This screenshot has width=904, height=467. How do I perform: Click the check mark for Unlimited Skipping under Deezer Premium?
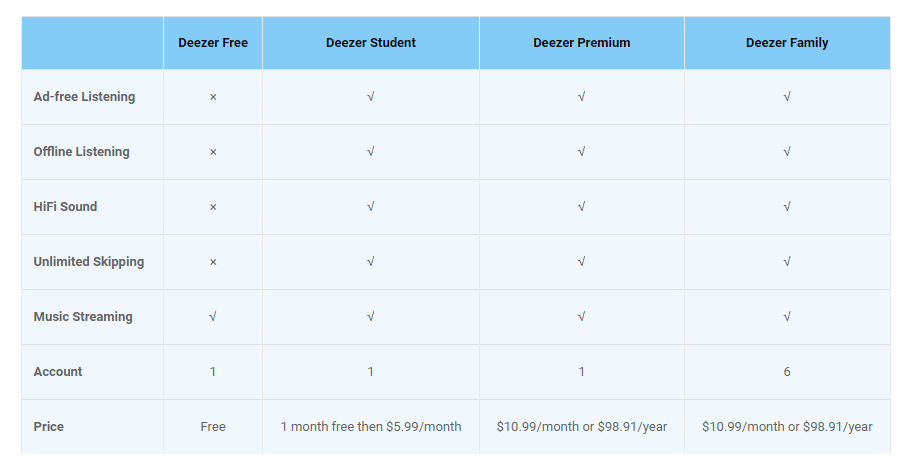coord(582,262)
